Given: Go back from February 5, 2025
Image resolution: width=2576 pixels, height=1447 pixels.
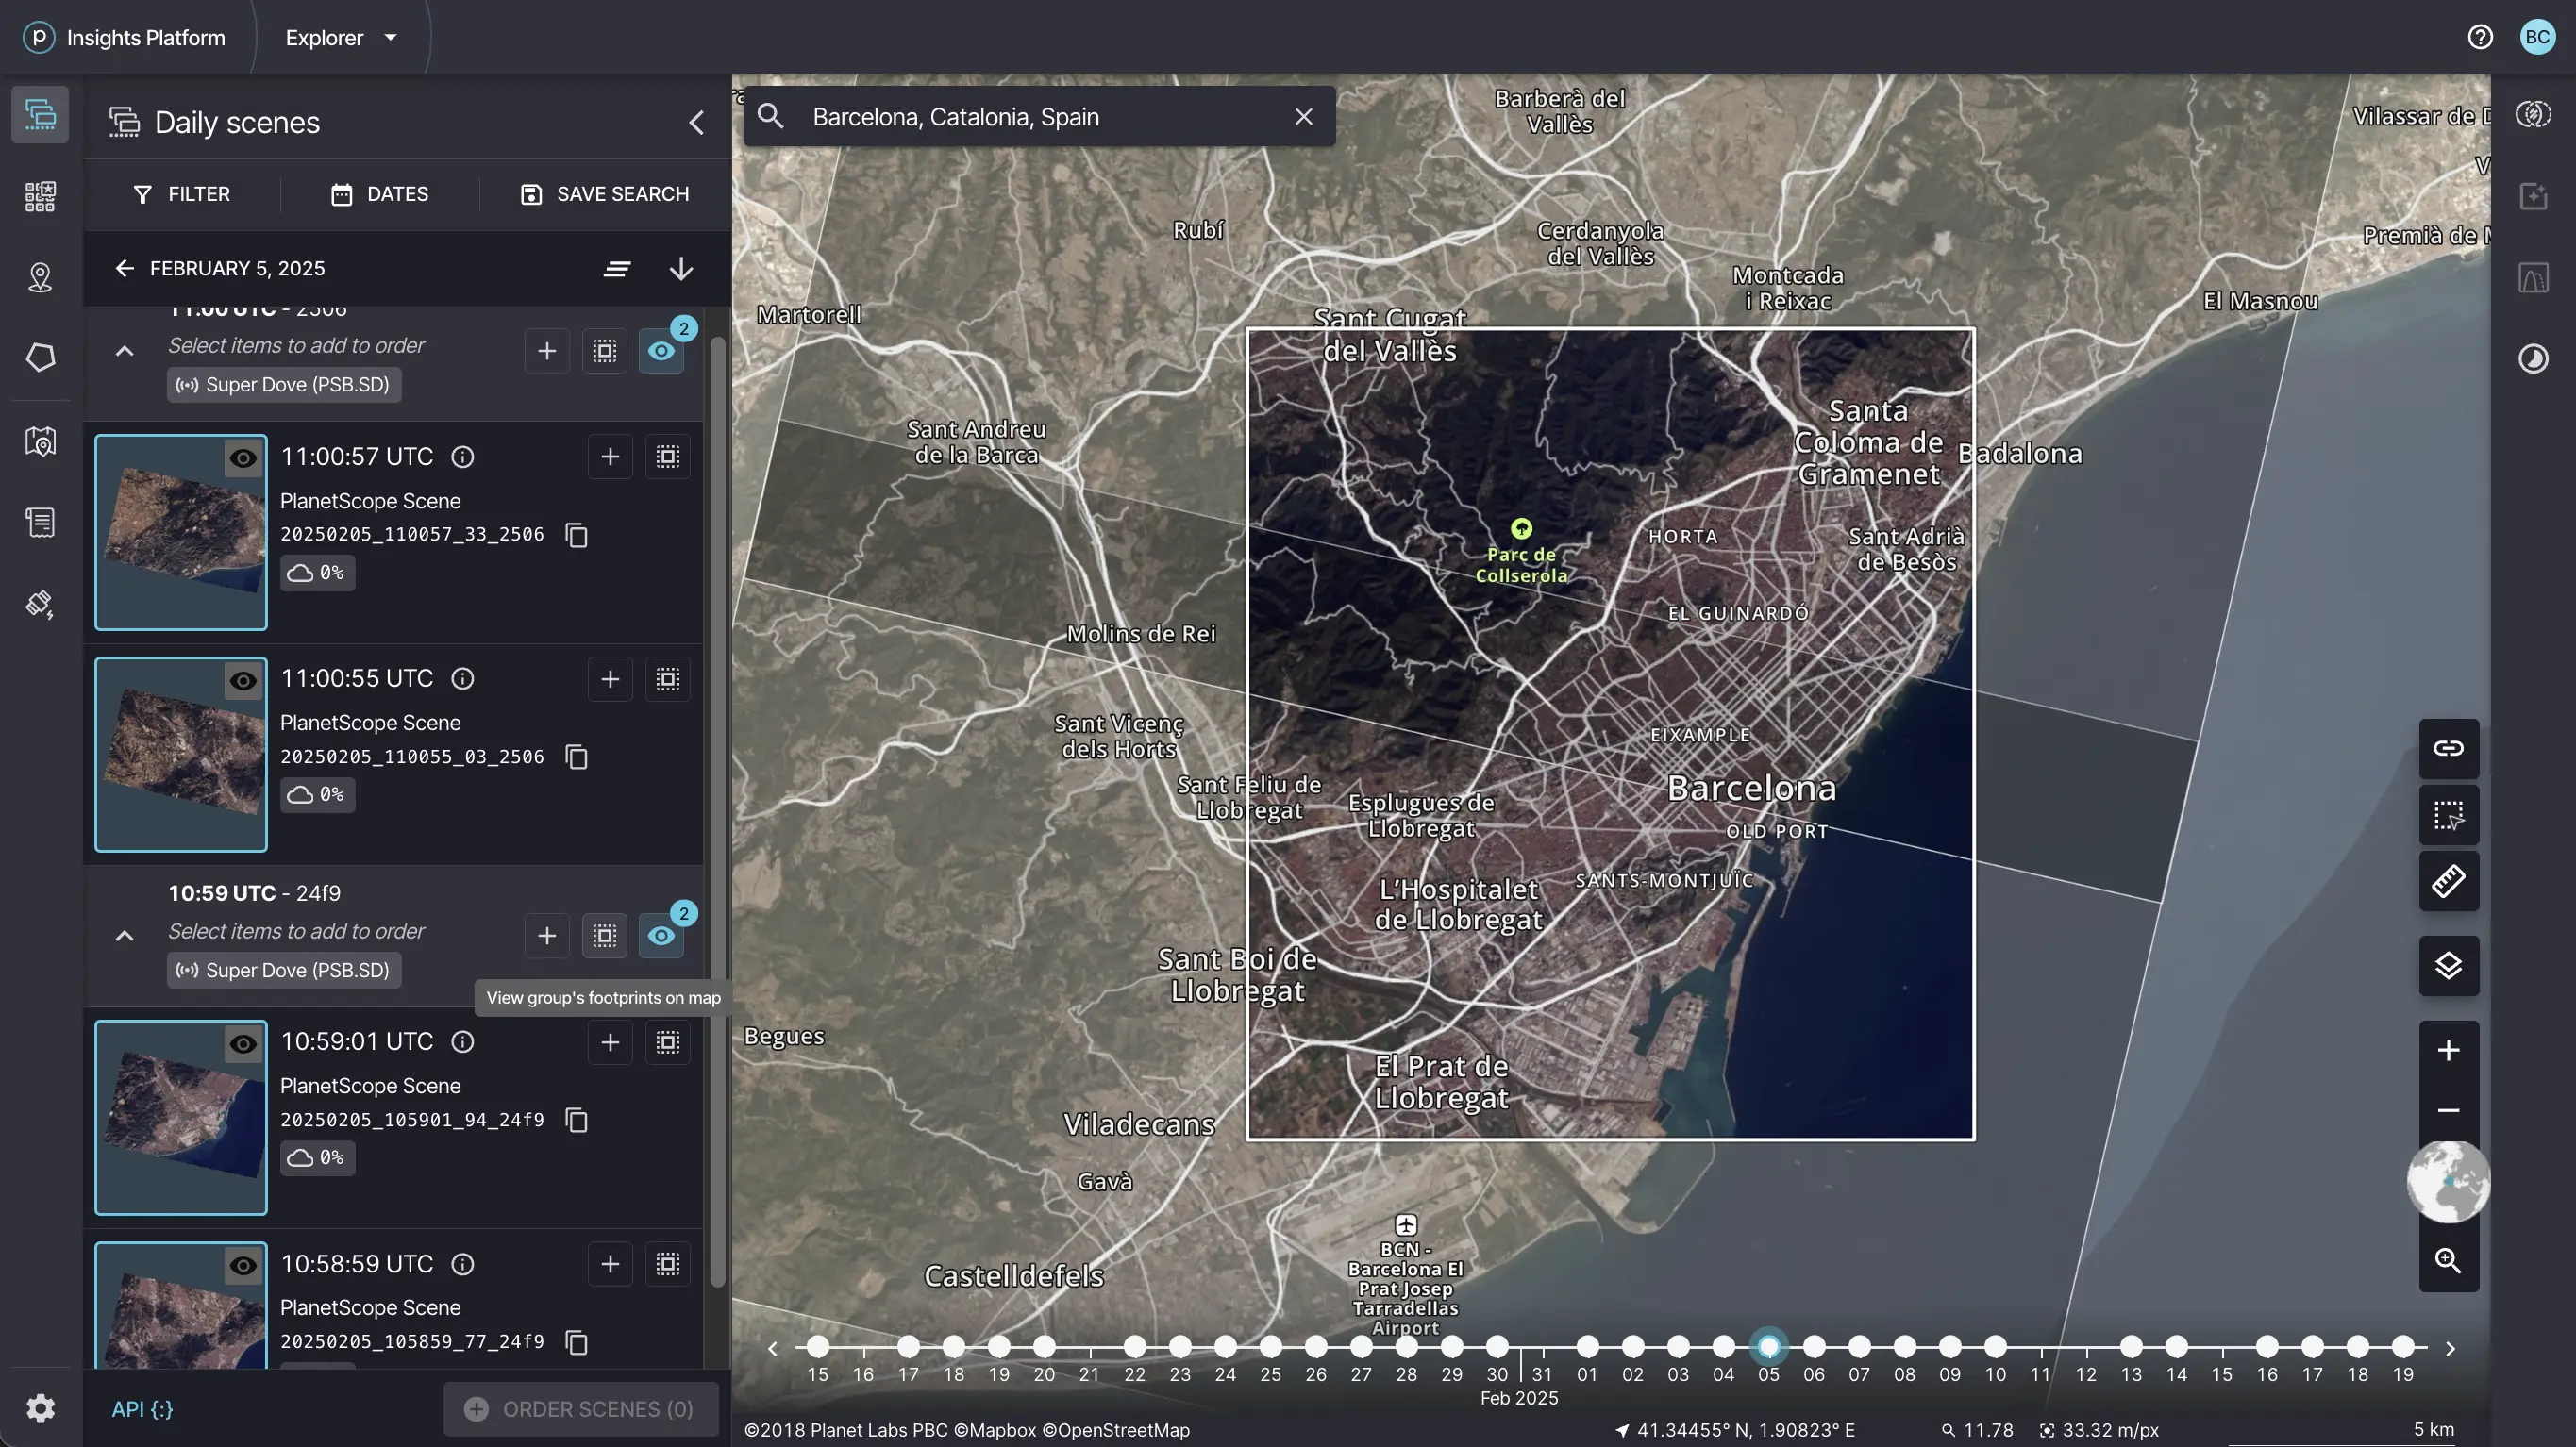Looking at the screenshot, I should (x=124, y=268).
